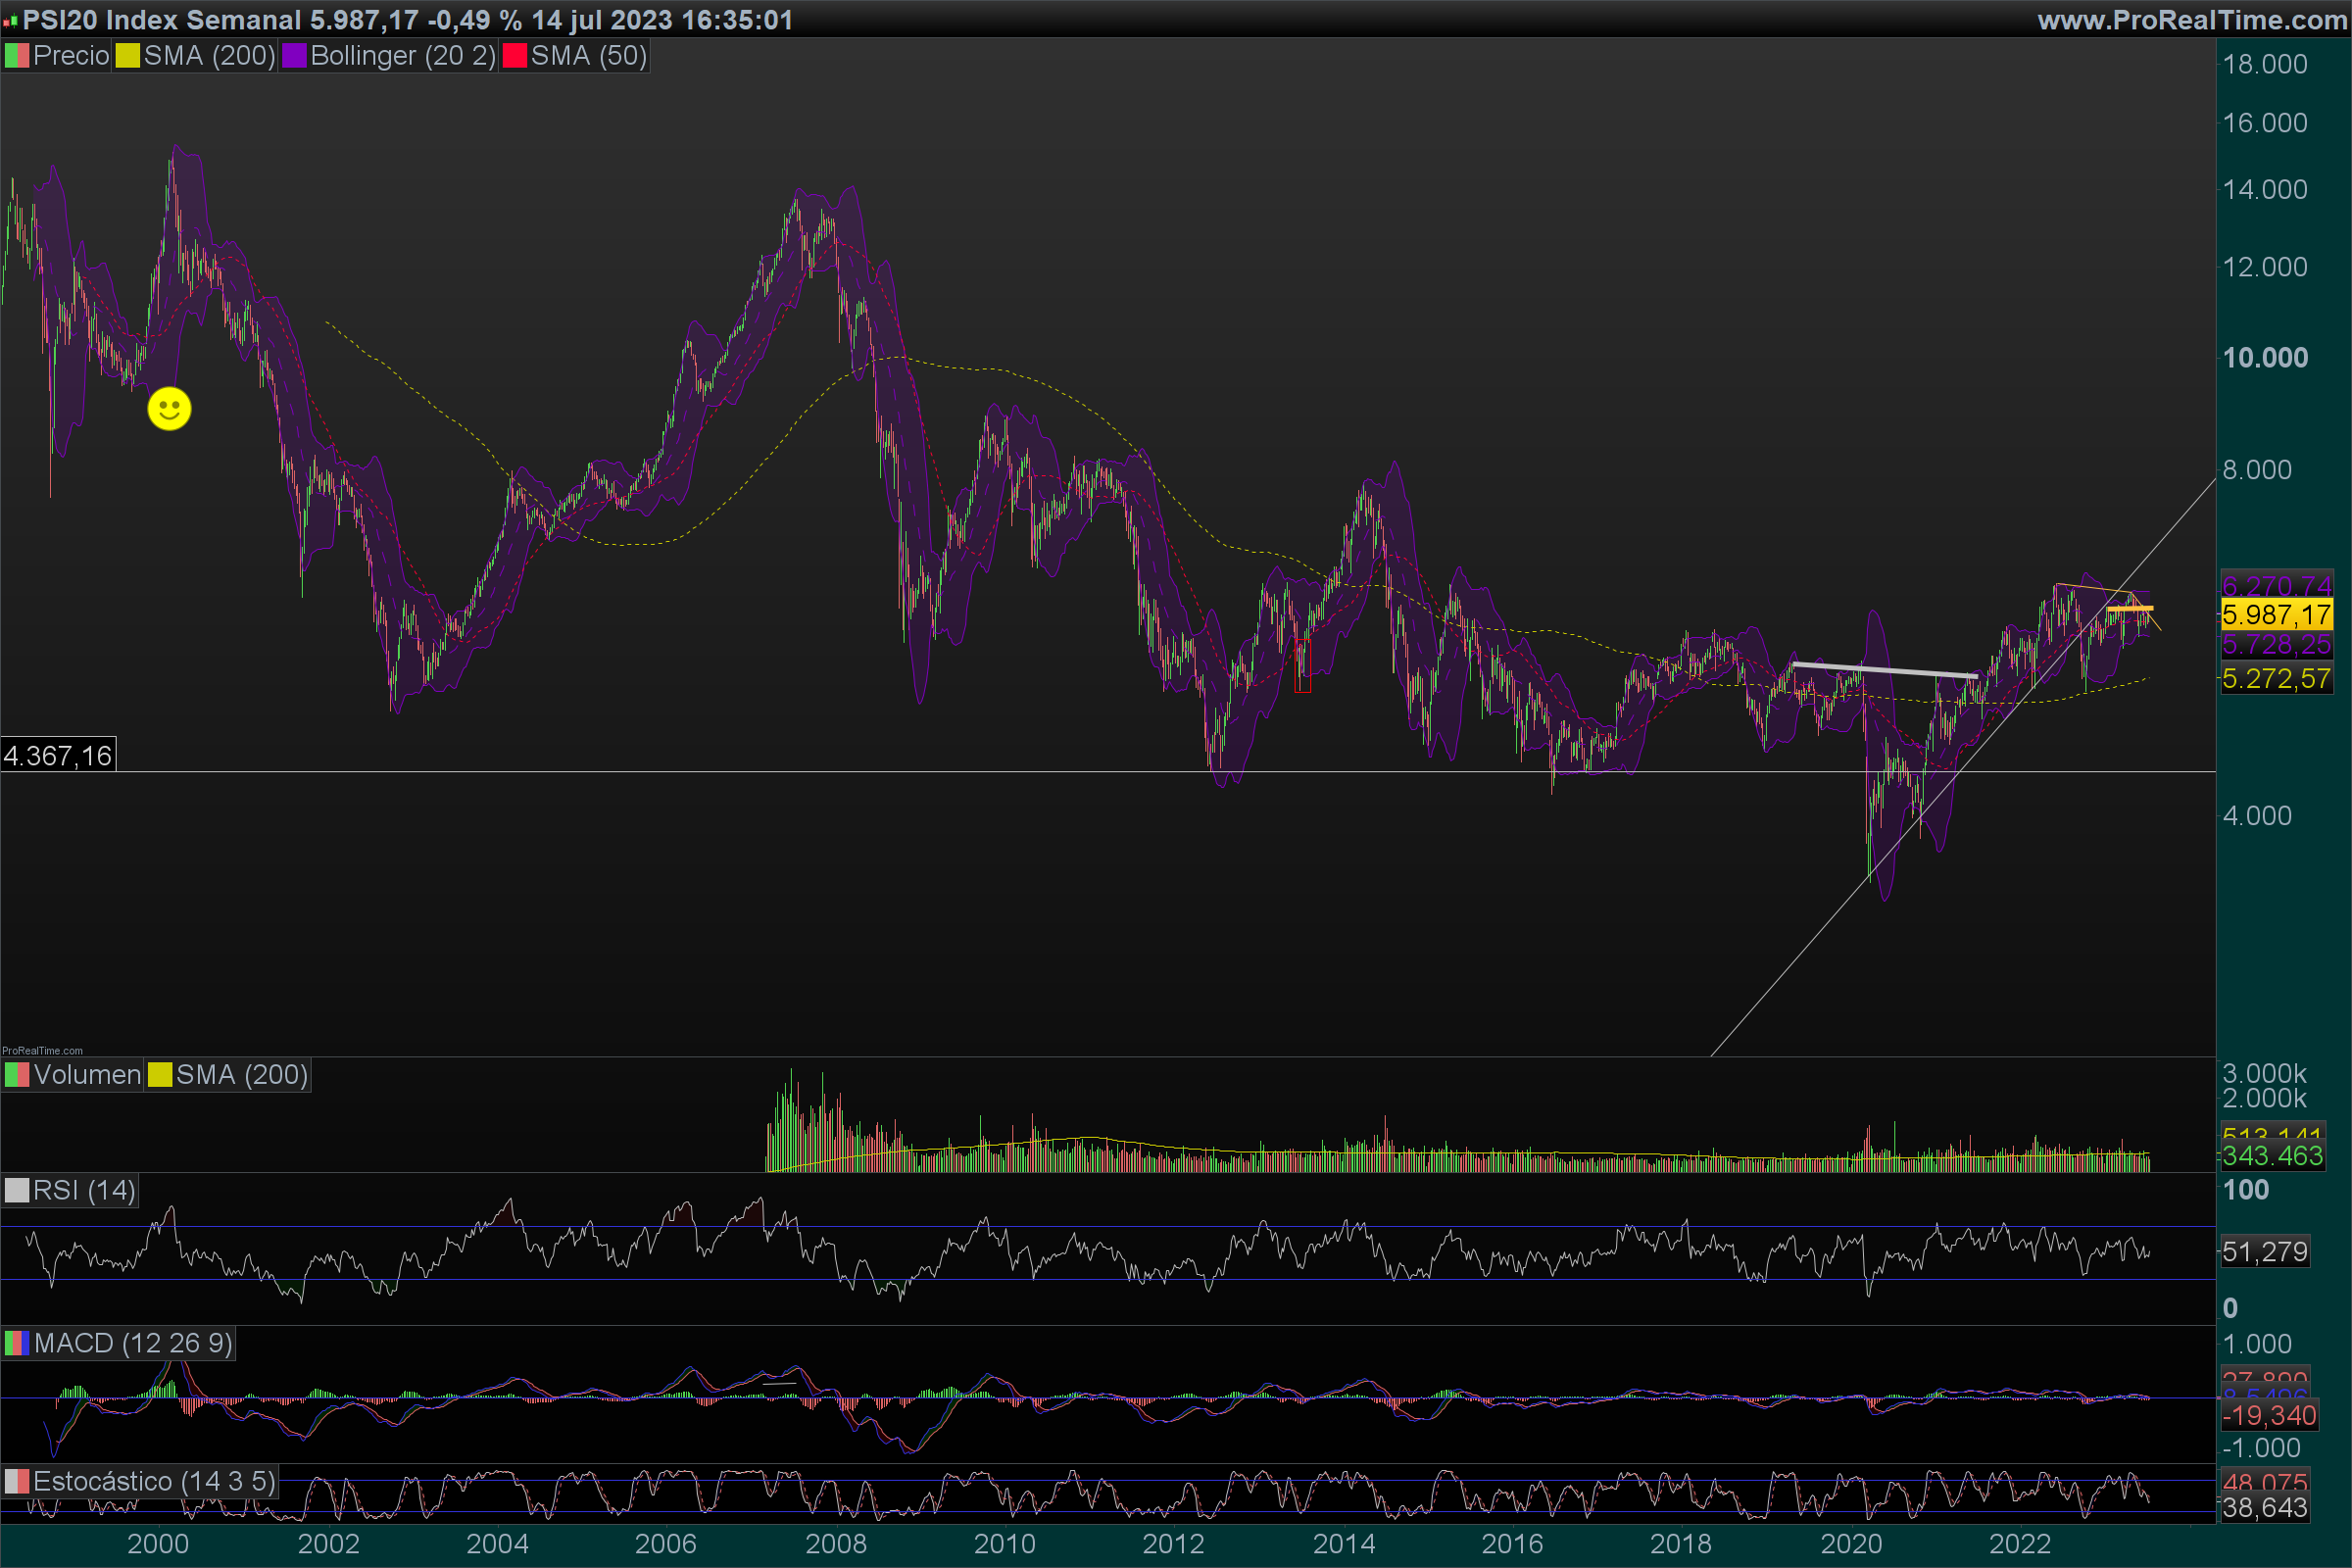This screenshot has height=1568, width=2352.
Task: Click the yellow smiley face marker
Action: coord(169,408)
